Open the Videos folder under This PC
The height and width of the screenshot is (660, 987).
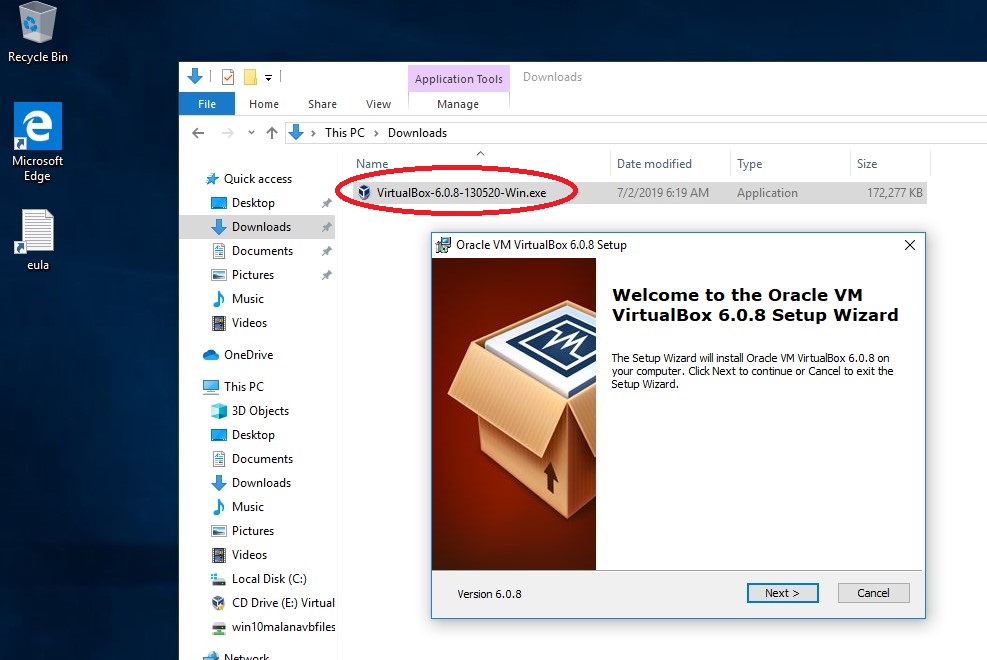tap(248, 554)
